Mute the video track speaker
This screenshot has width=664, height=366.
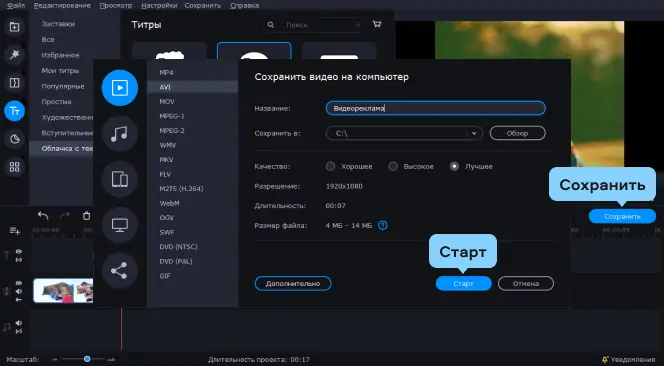(19, 291)
